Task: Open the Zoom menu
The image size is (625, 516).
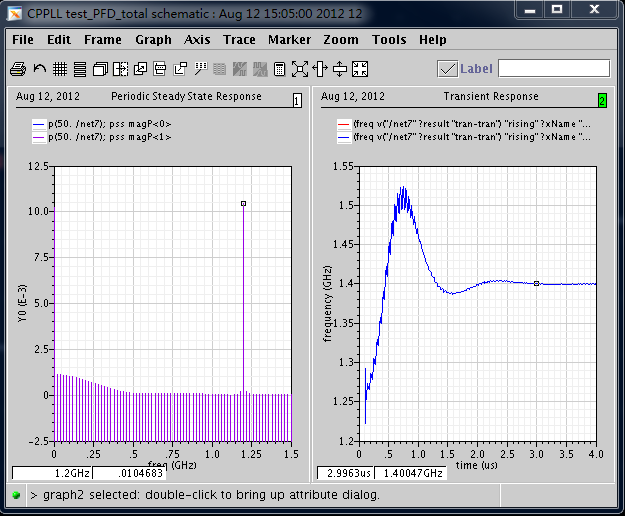Action: tap(341, 40)
